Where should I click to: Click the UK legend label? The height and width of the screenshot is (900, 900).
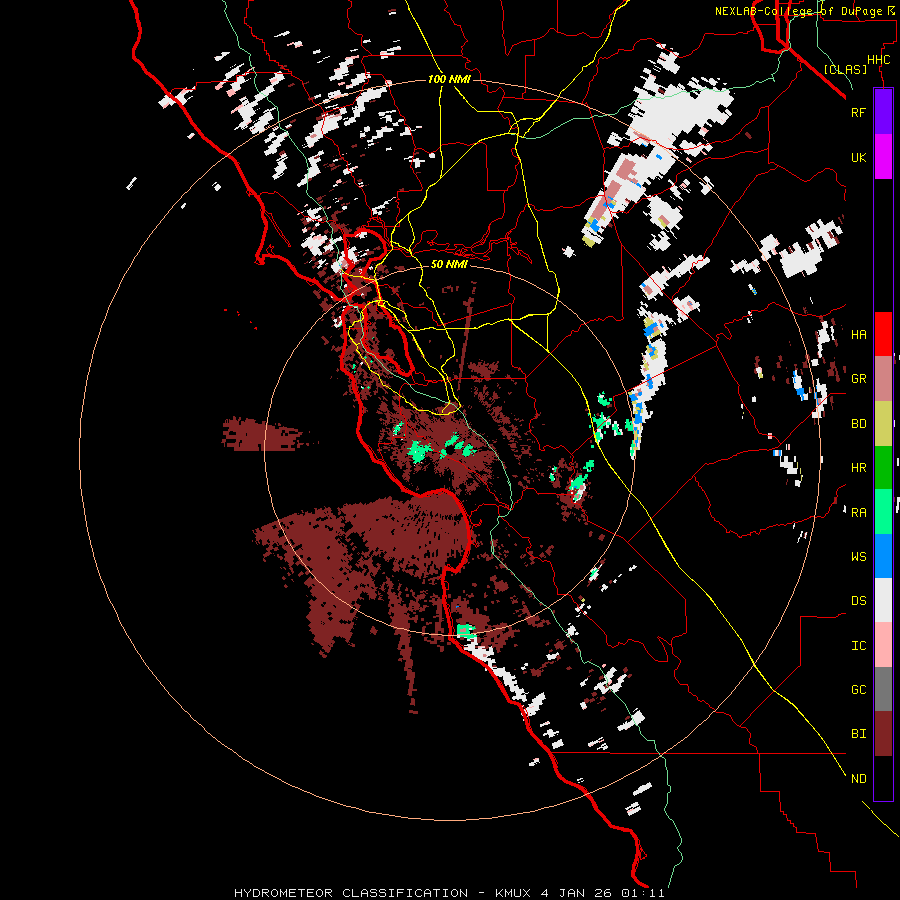858,158
